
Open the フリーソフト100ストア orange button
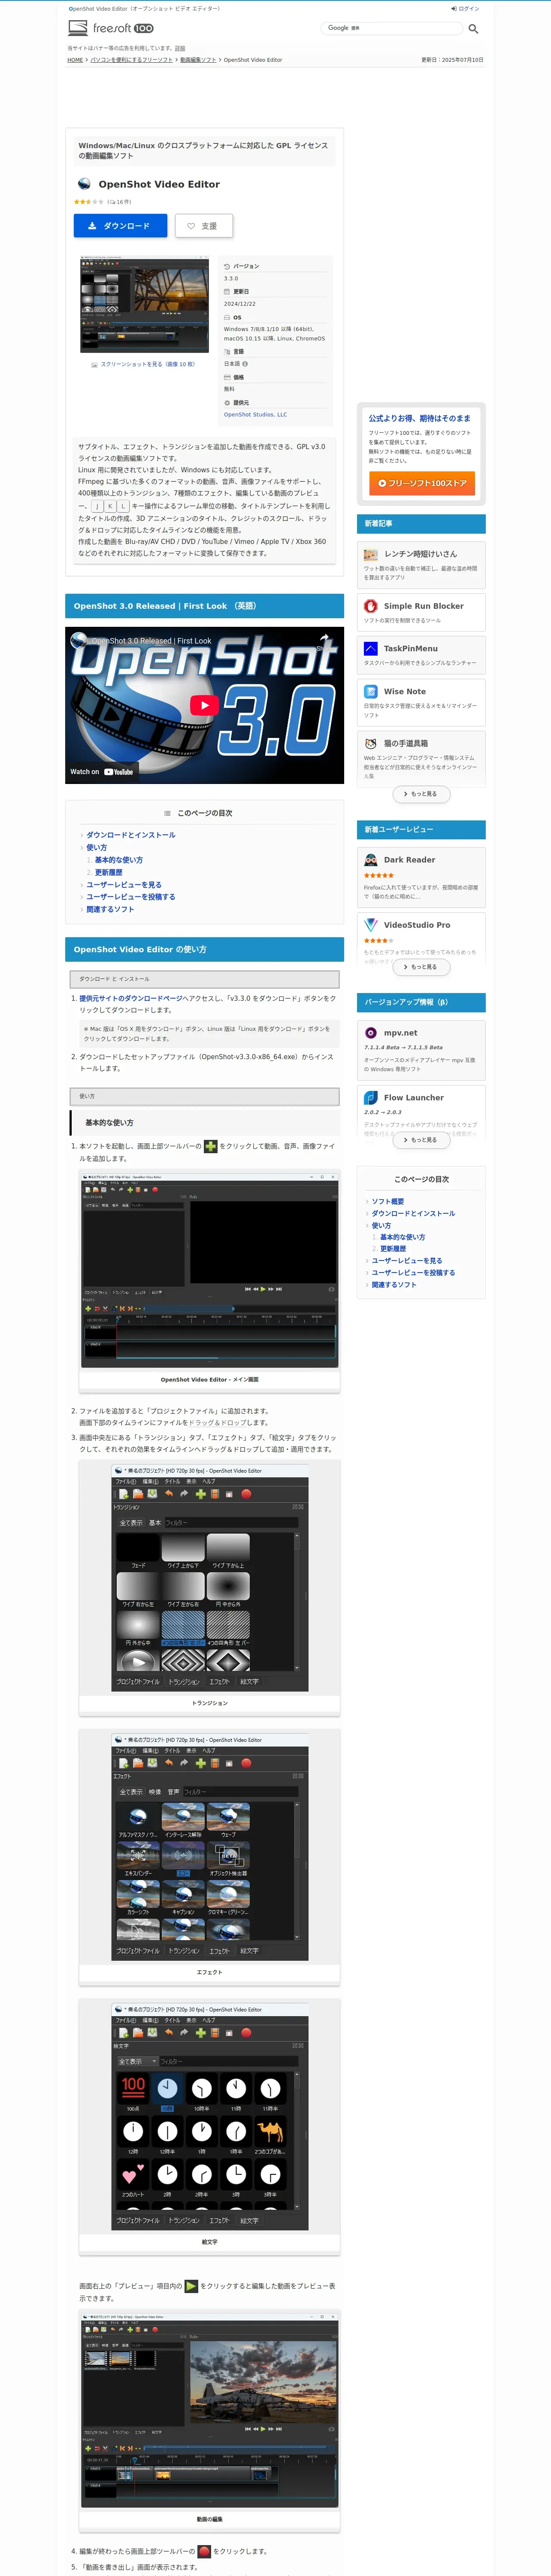422,483
